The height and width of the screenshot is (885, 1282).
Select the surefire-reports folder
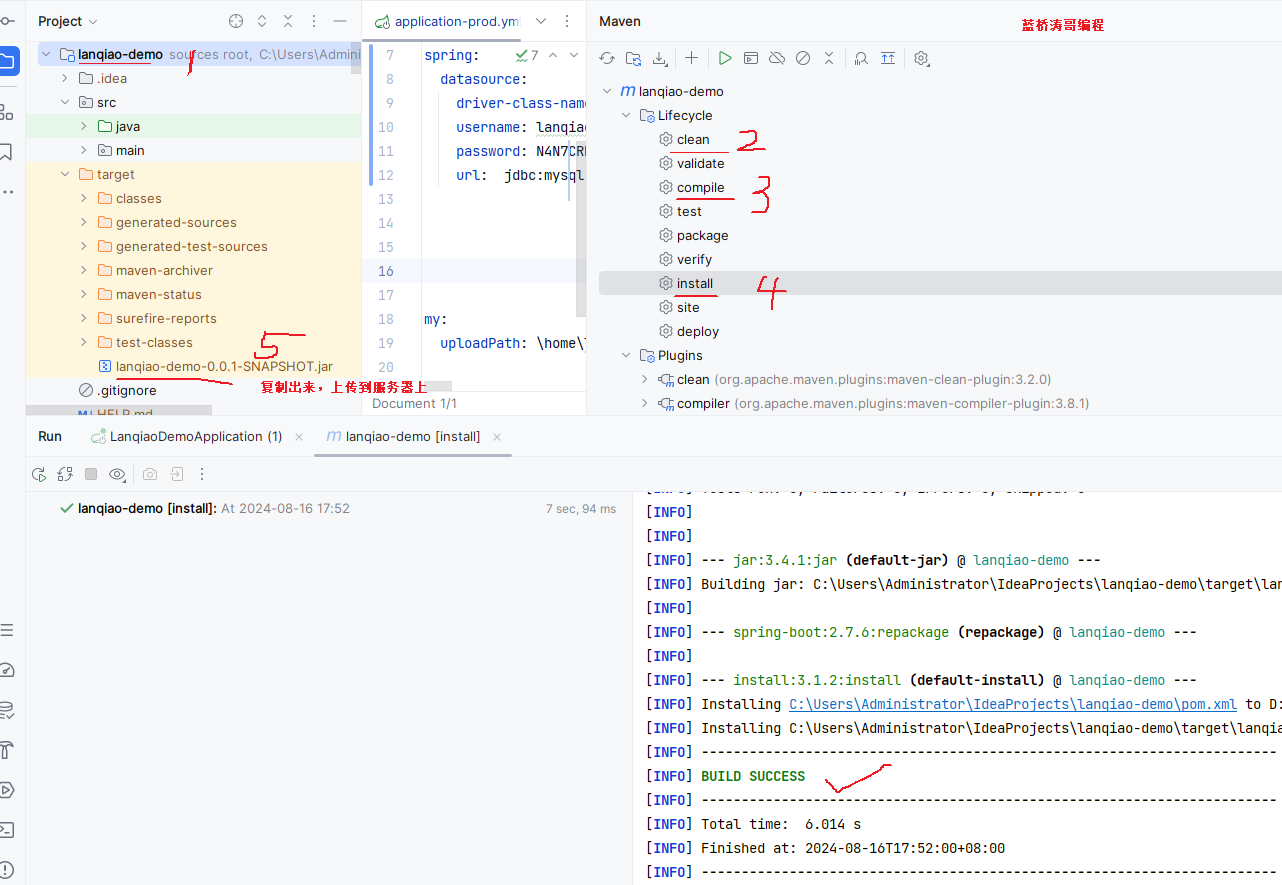[166, 318]
